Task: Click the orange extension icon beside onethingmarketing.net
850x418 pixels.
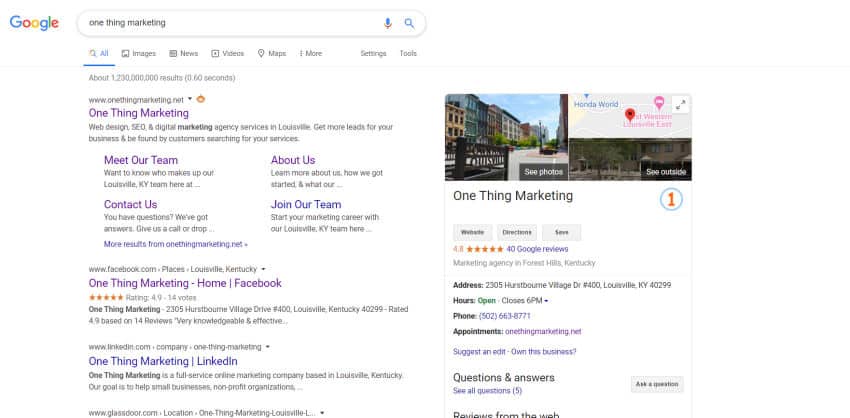Action: (201, 99)
